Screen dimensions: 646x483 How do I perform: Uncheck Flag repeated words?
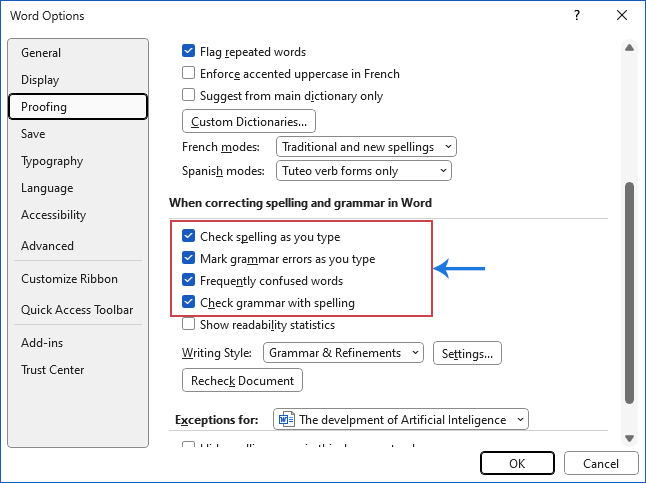[188, 51]
